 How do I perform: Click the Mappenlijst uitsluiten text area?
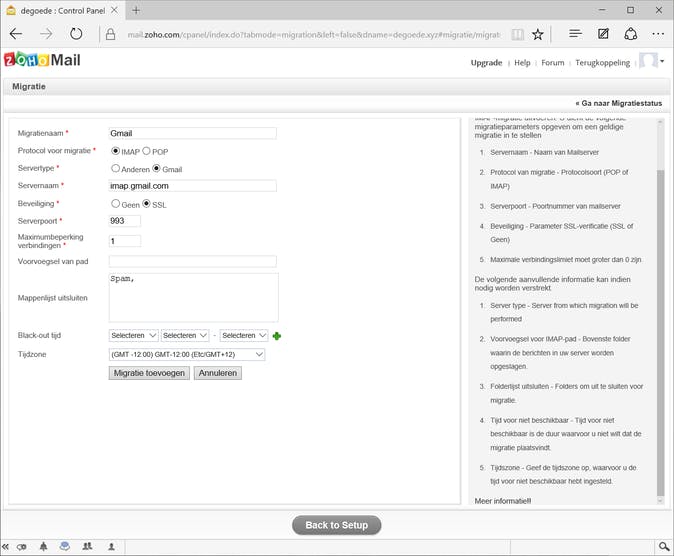193,298
